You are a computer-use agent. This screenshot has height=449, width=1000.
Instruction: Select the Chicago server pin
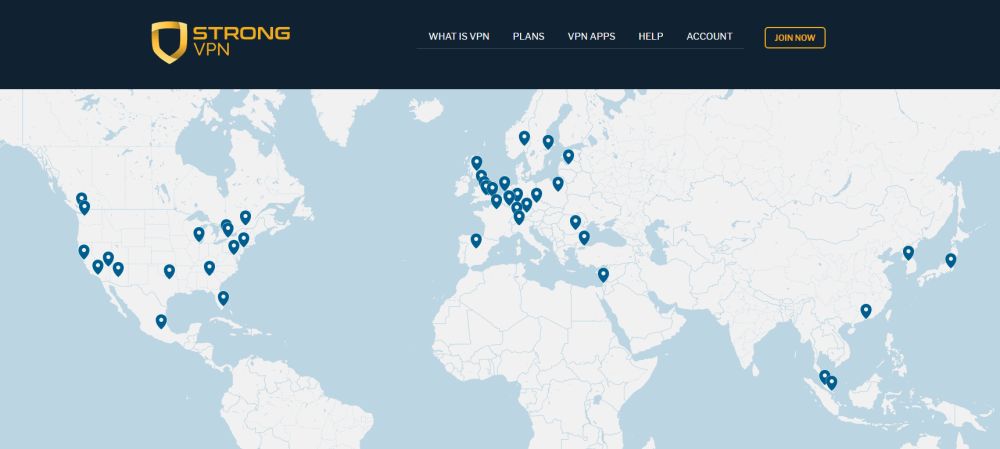point(199,234)
